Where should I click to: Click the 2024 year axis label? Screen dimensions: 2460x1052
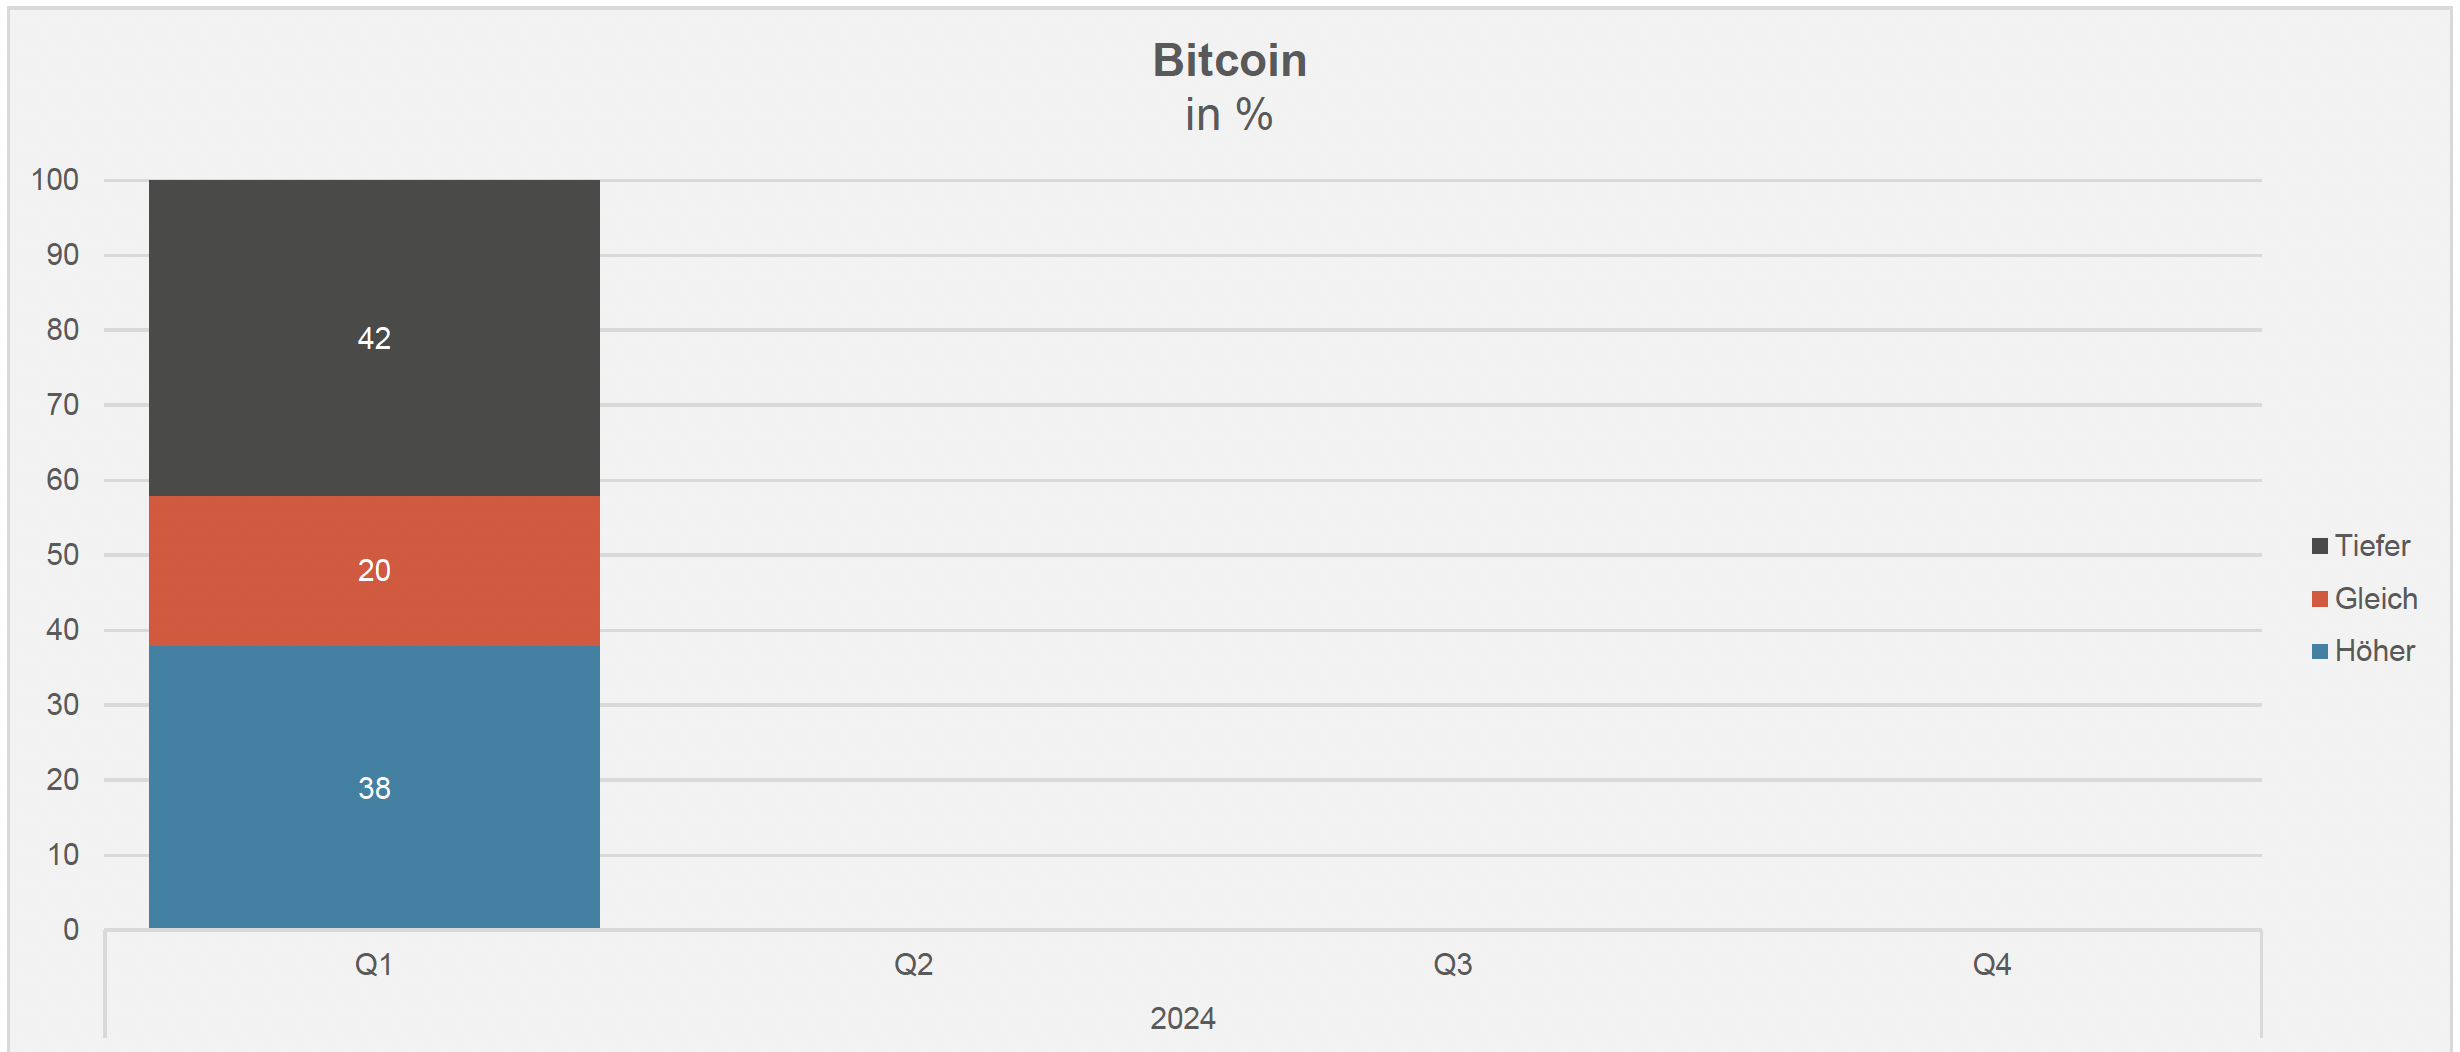1182,1019
